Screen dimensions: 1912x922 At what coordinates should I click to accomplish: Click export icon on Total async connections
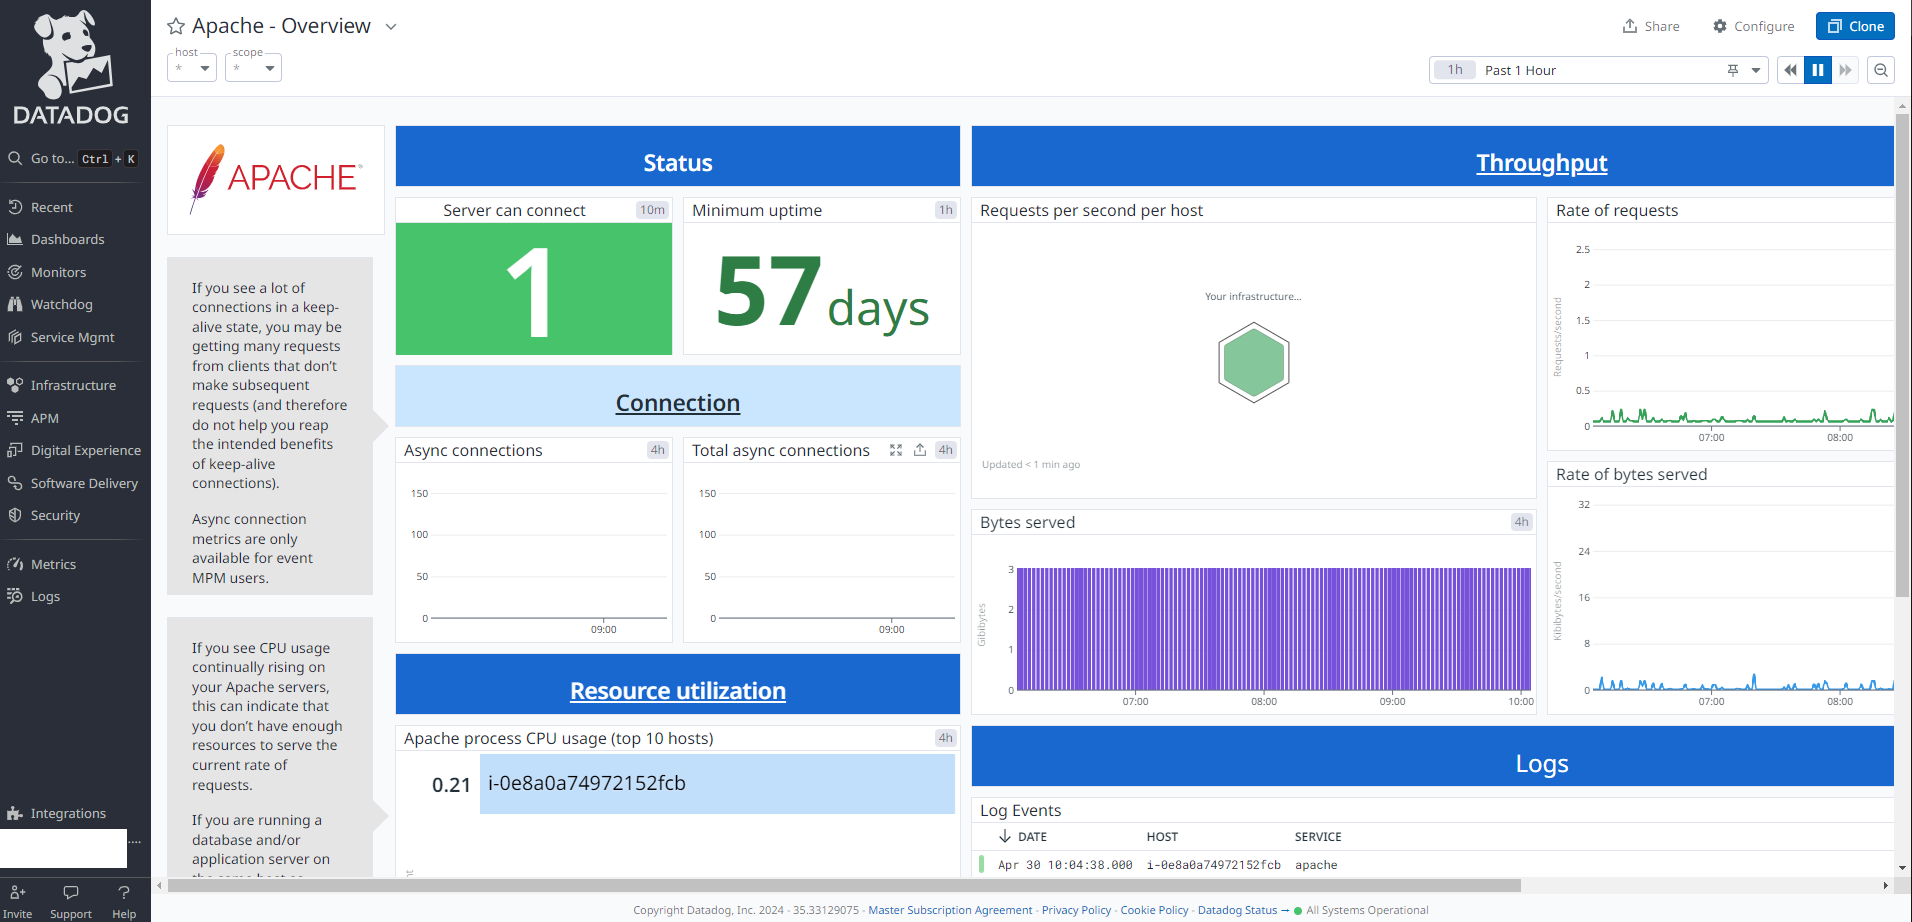pyautogui.click(x=920, y=450)
